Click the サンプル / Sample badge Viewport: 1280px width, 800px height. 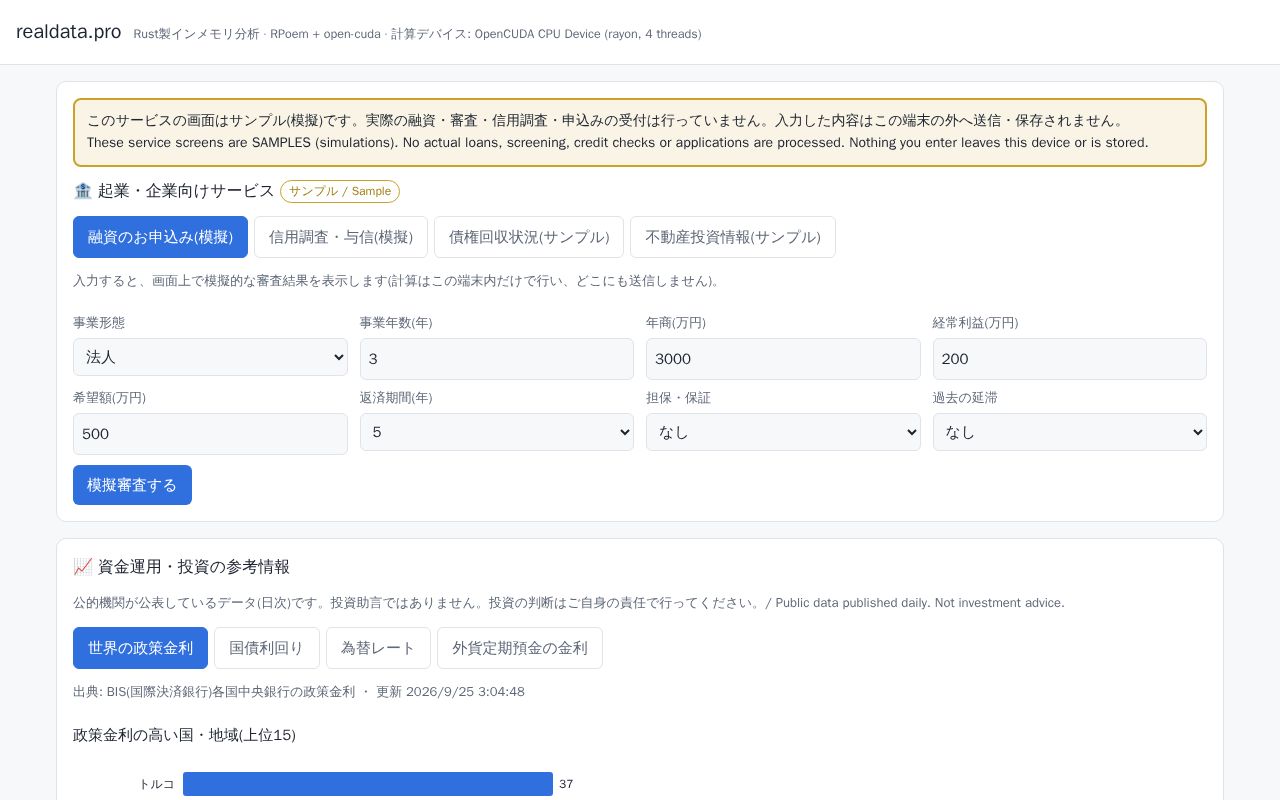(340, 191)
